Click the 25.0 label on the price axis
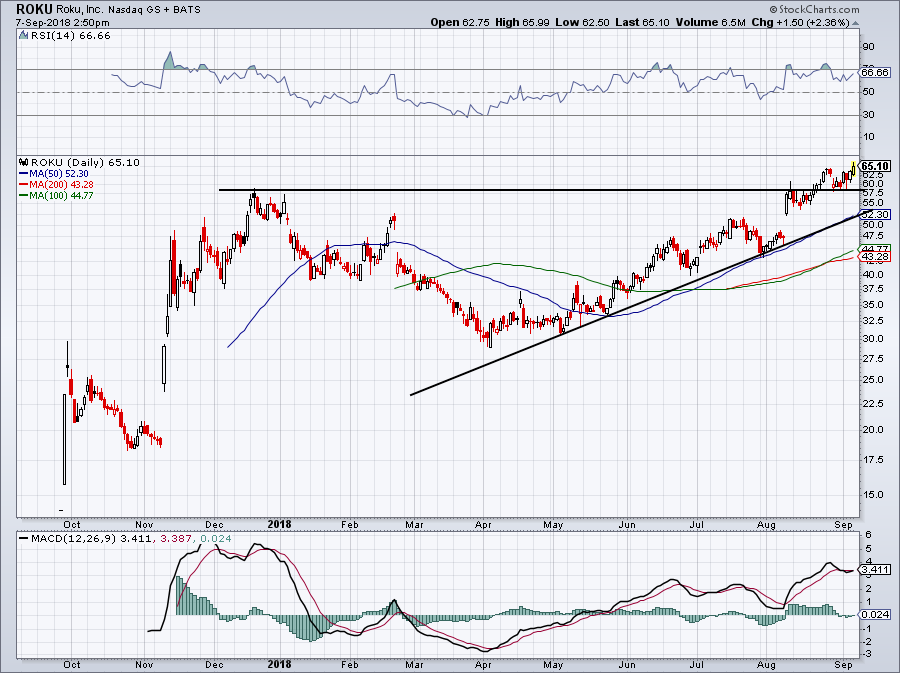900x673 pixels. 872,380
